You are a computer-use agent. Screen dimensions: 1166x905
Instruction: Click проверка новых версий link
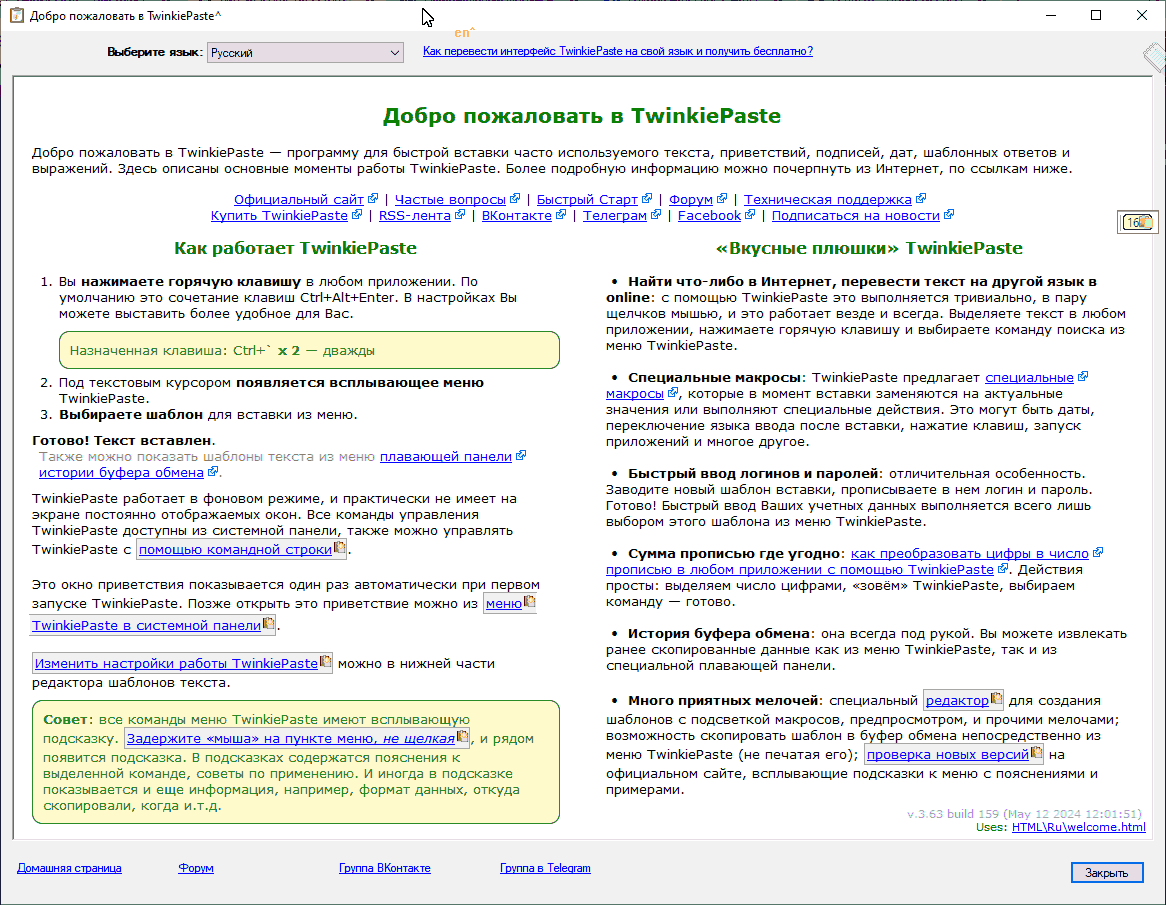pyautogui.click(x=947, y=755)
